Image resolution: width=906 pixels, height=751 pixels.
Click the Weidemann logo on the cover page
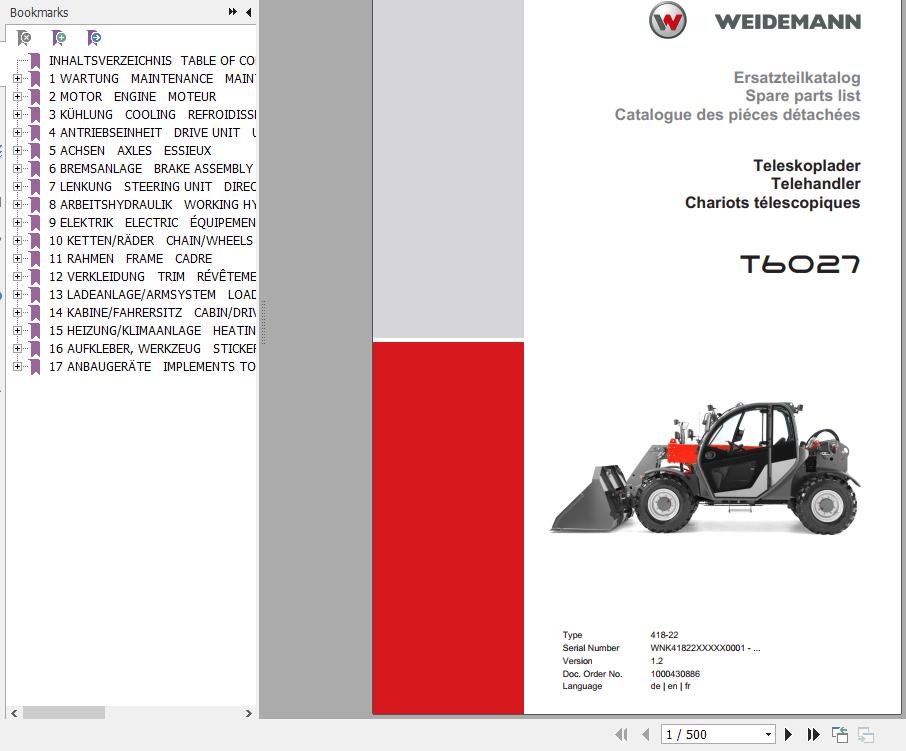click(x=755, y=21)
